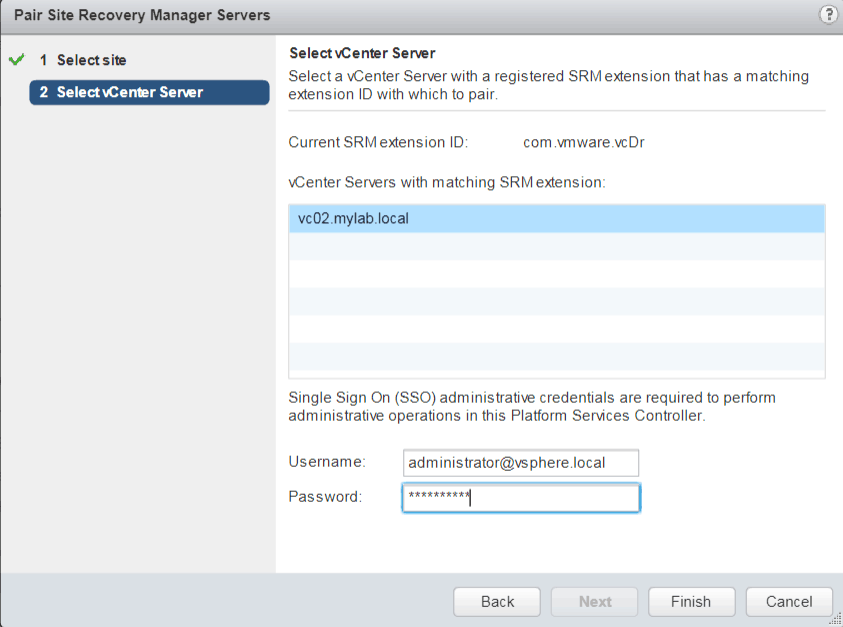Viewport: 843px width, 627px height.
Task: Cancel the pairing wizard
Action: click(x=789, y=601)
